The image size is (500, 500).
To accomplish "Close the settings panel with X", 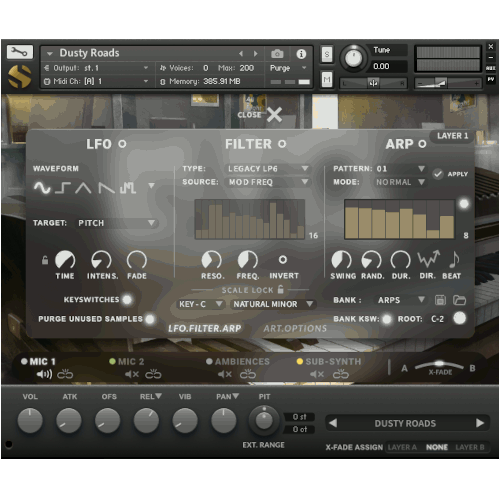I will click(274, 115).
